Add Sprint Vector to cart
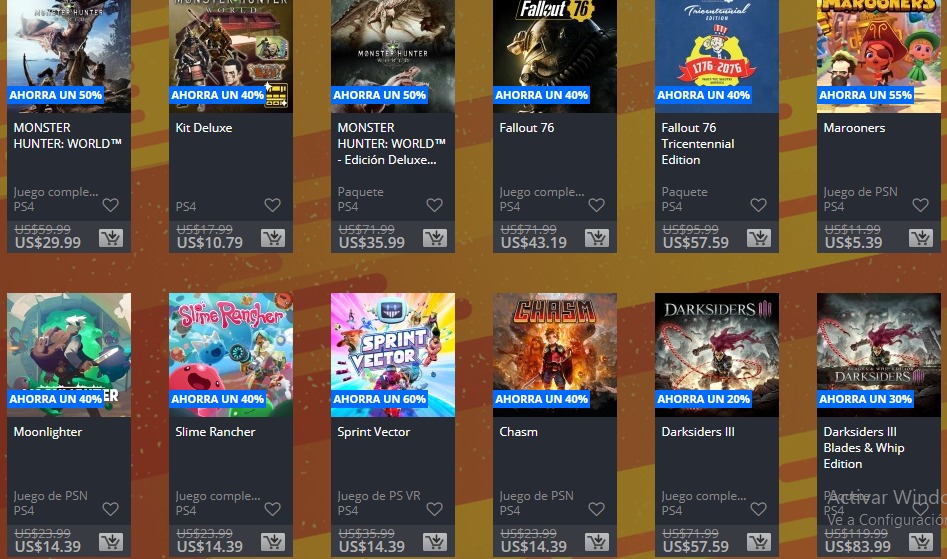The width and height of the screenshot is (947, 559). (x=435, y=542)
